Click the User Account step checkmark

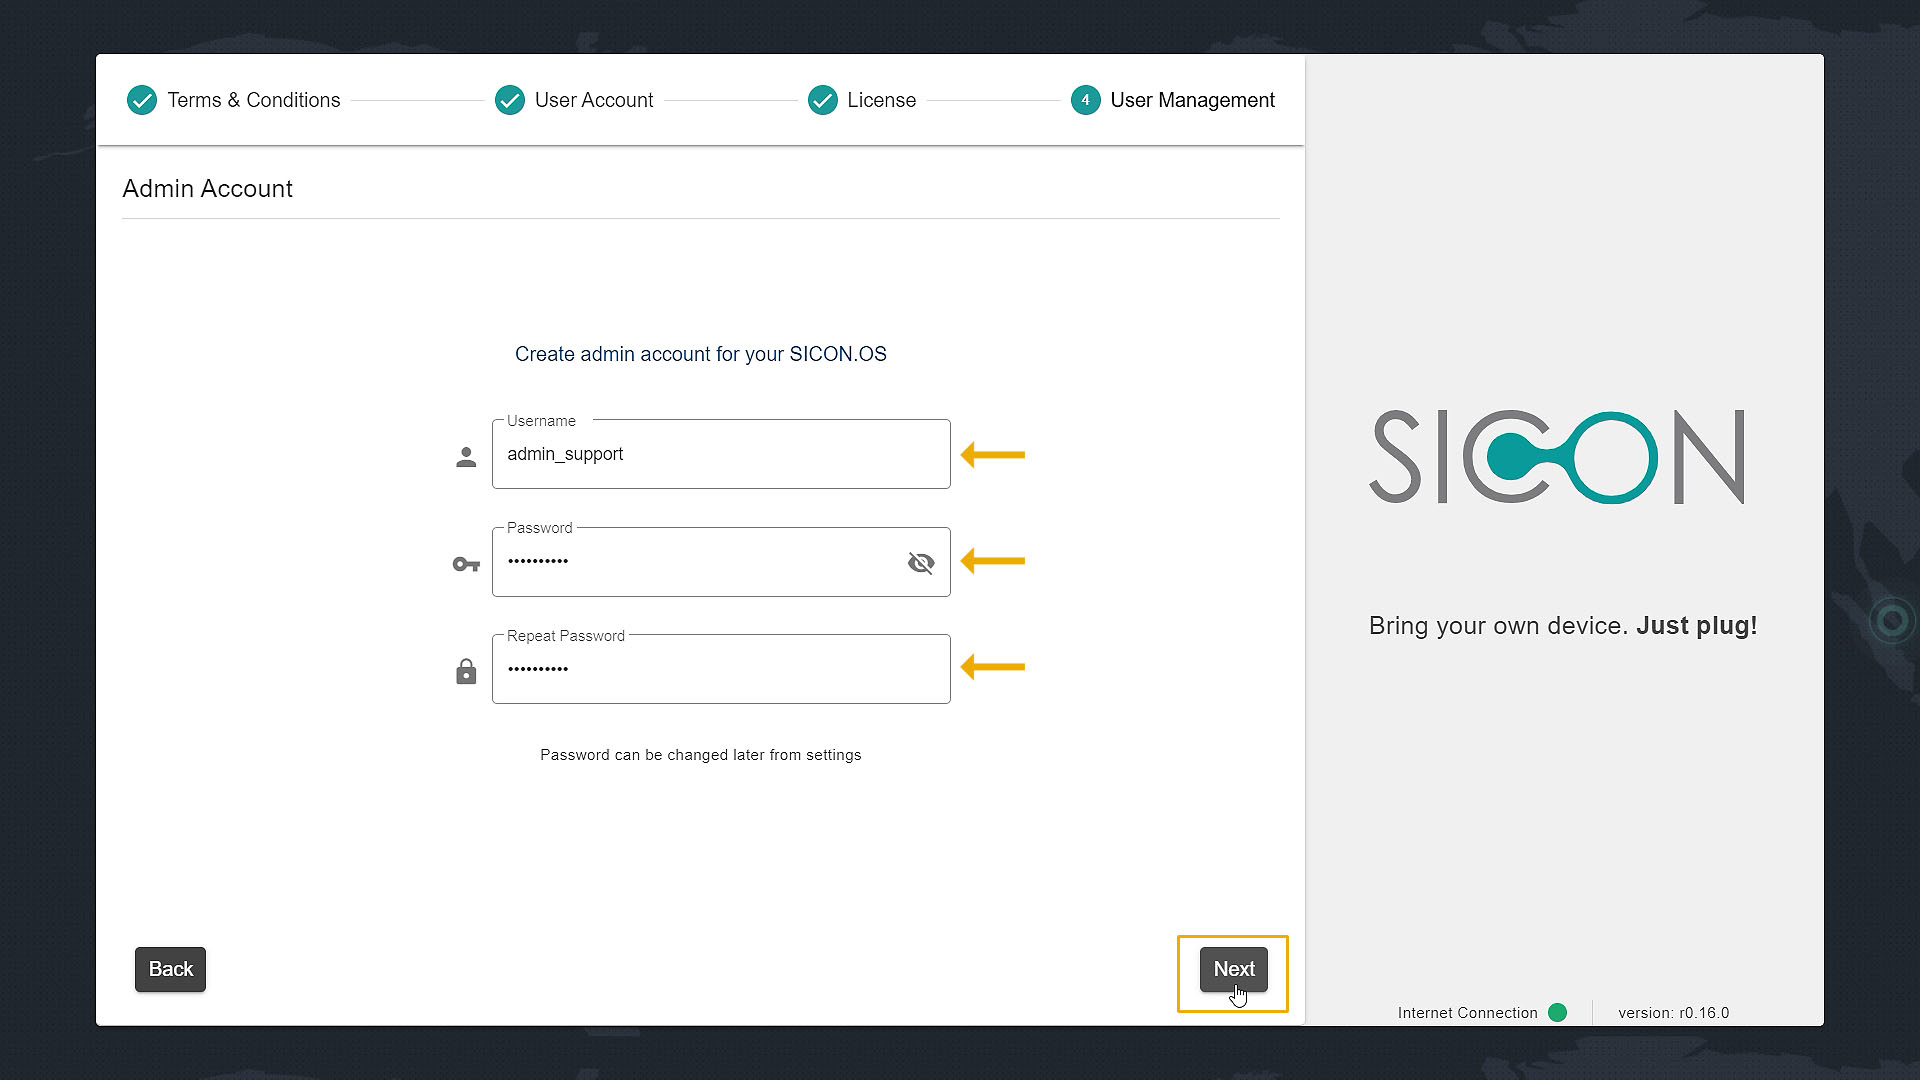click(510, 100)
